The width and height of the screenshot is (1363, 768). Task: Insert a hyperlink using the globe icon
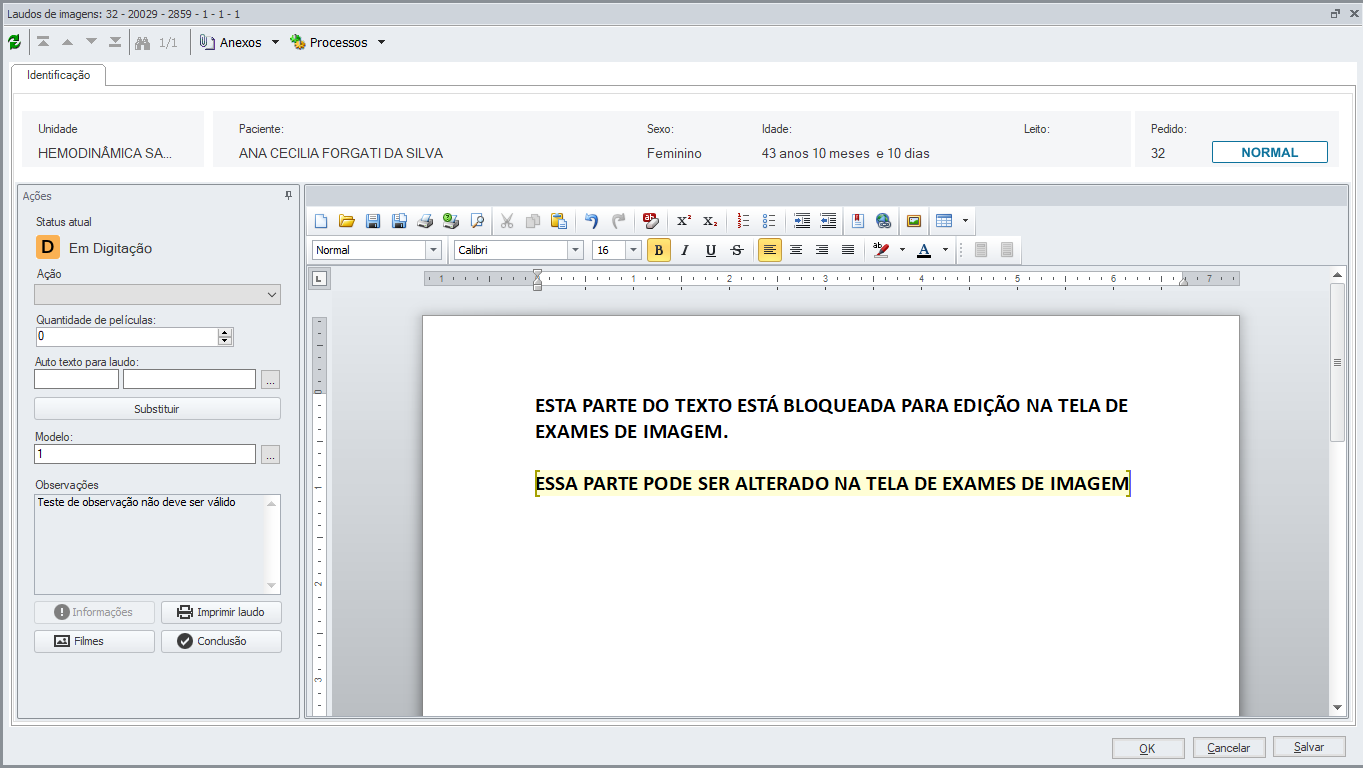[883, 221]
